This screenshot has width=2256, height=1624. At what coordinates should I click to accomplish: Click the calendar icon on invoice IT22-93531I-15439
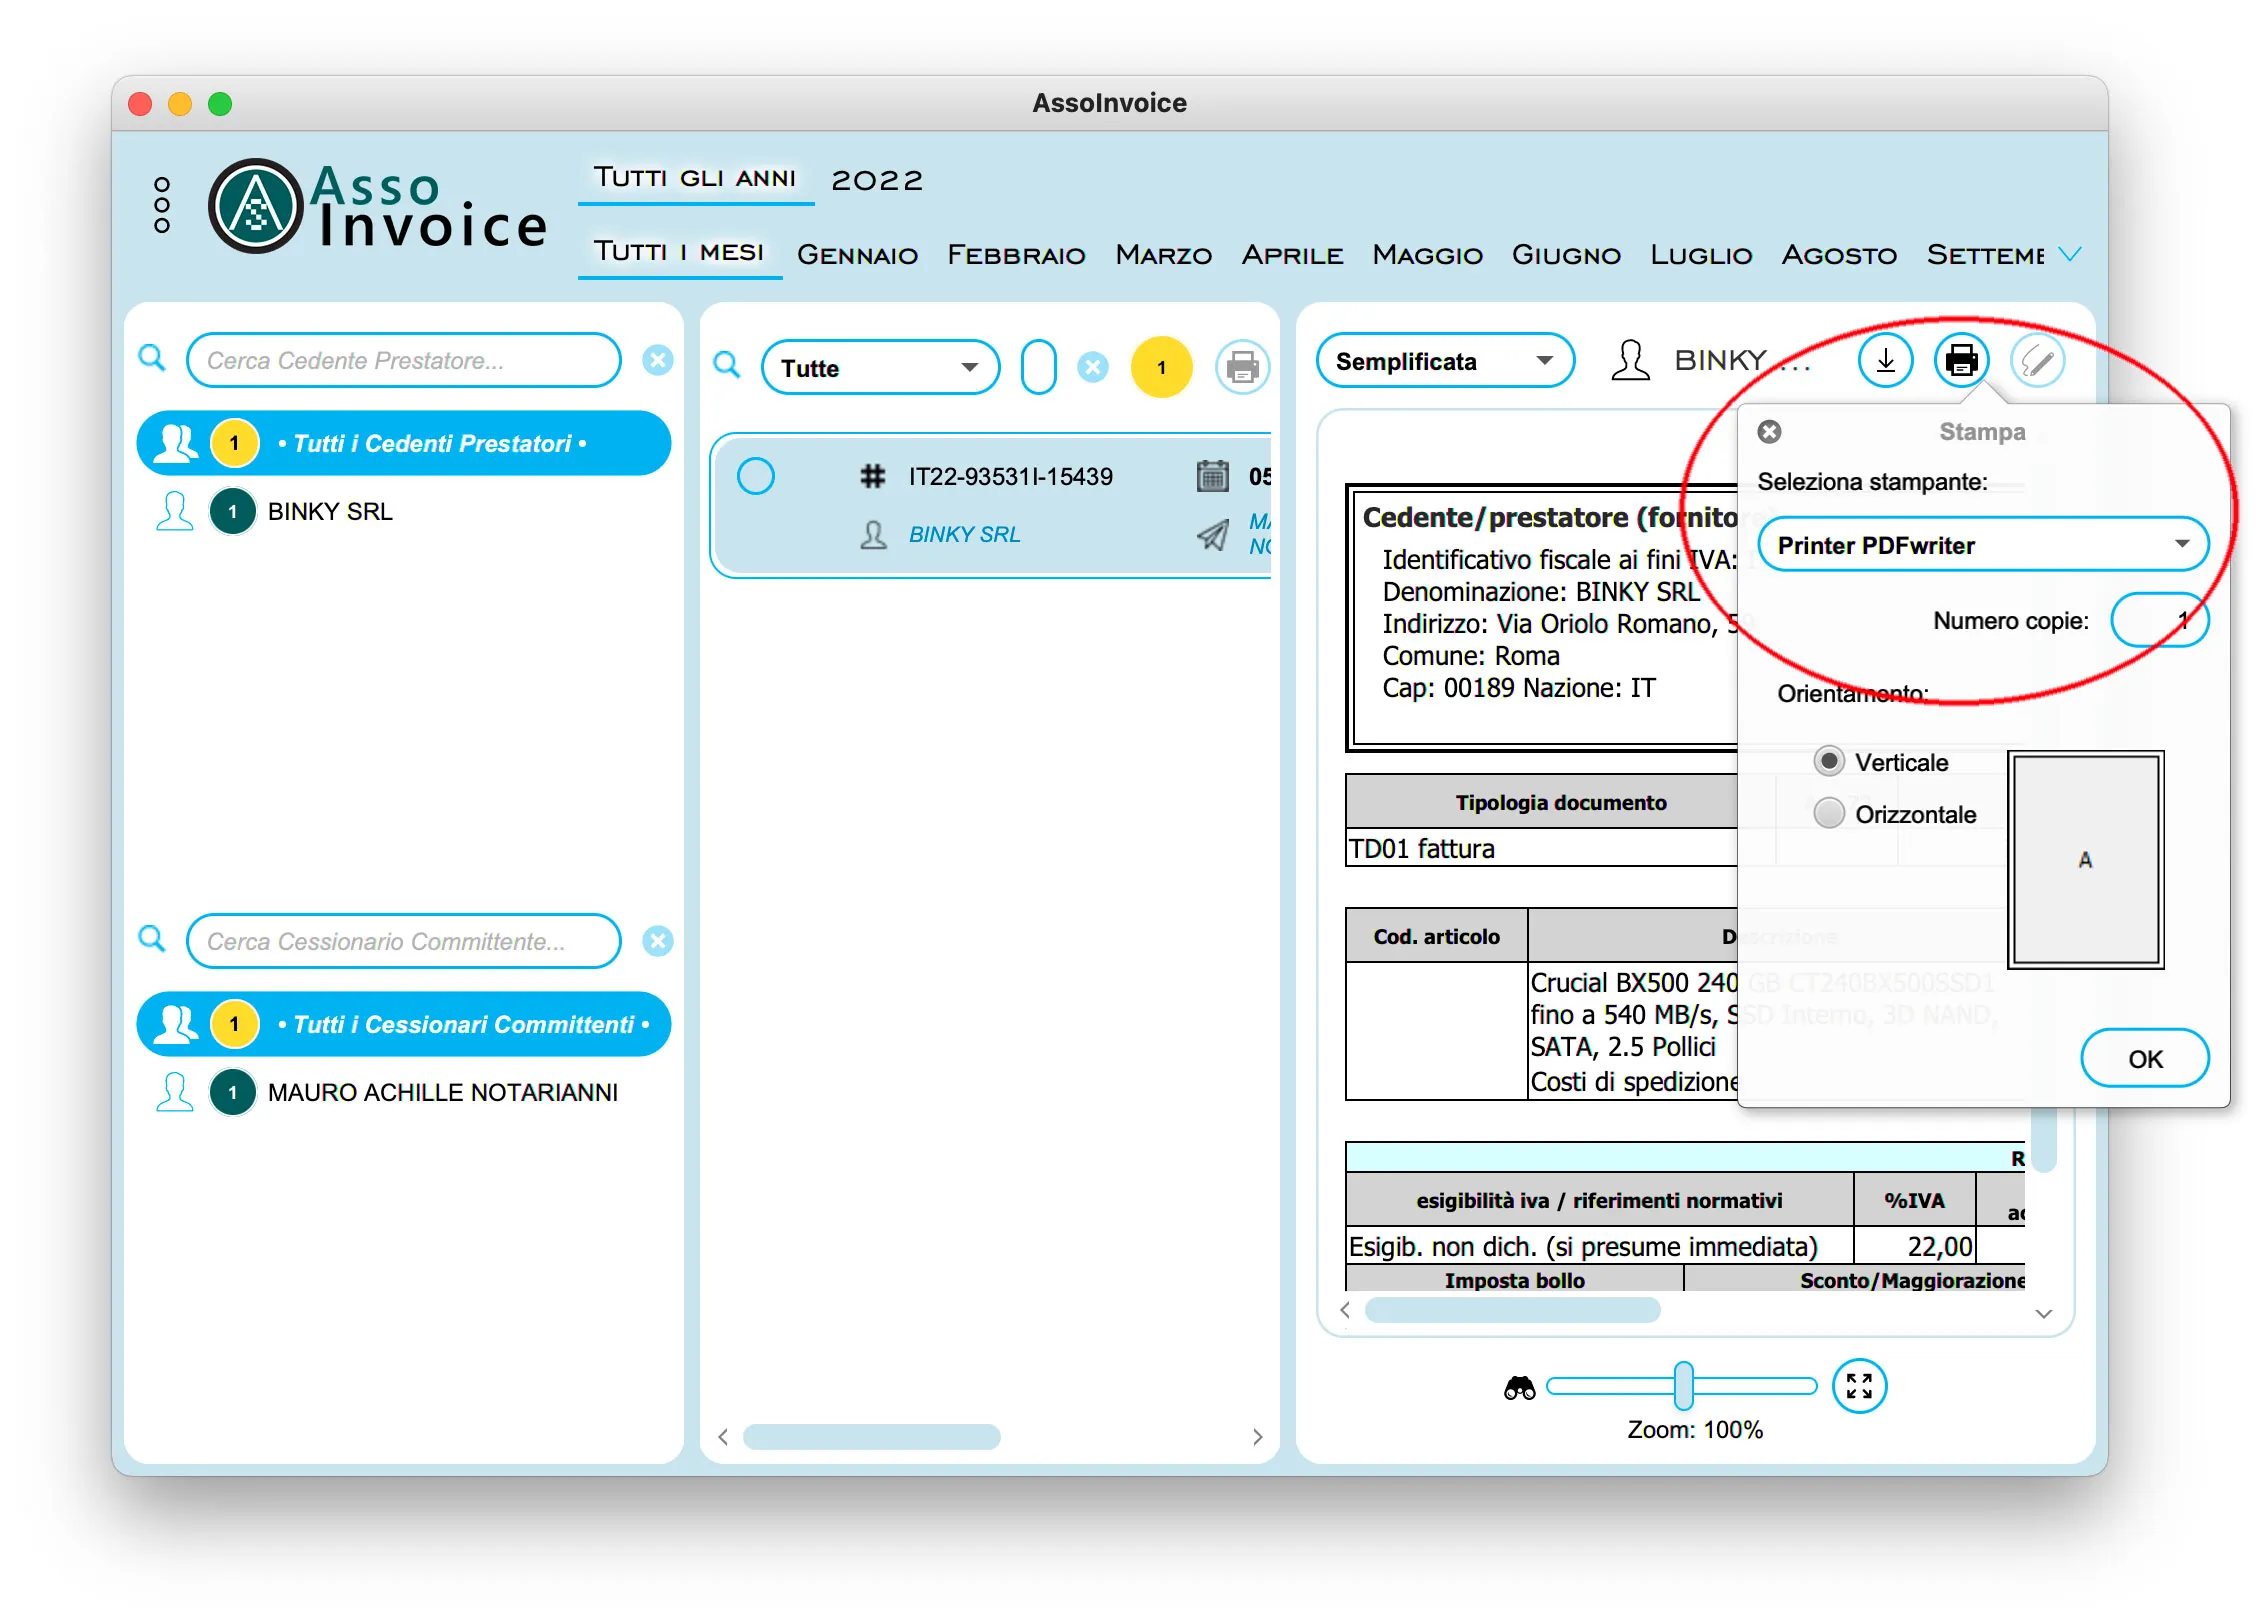point(1213,476)
